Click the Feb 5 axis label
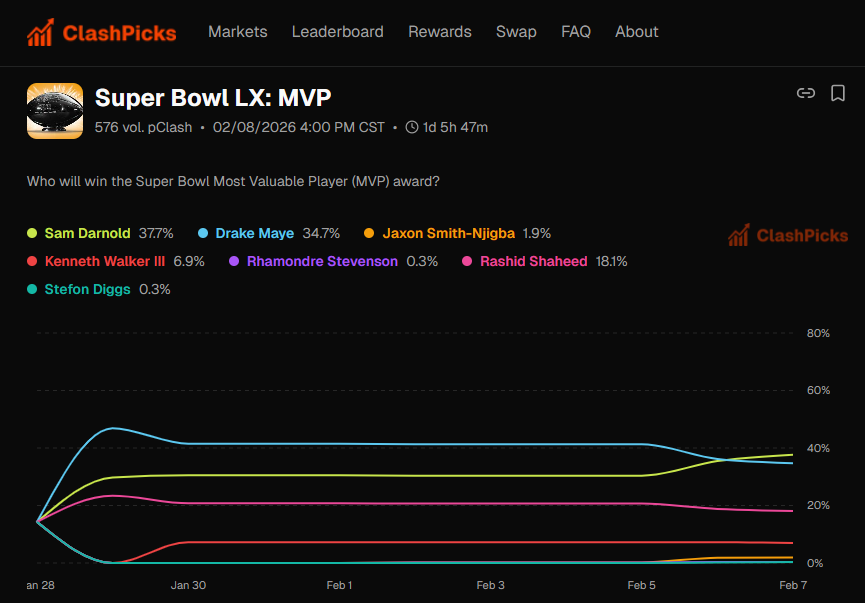This screenshot has width=865, height=603. [642, 585]
